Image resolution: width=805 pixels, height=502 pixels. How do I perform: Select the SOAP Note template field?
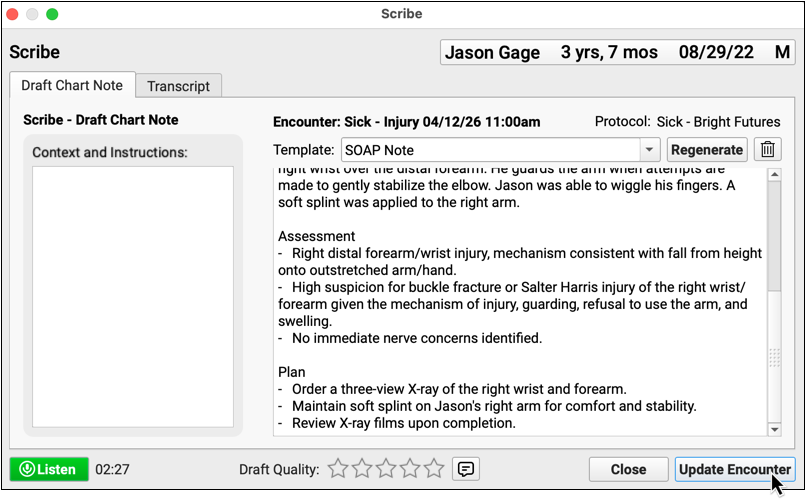tap(490, 150)
